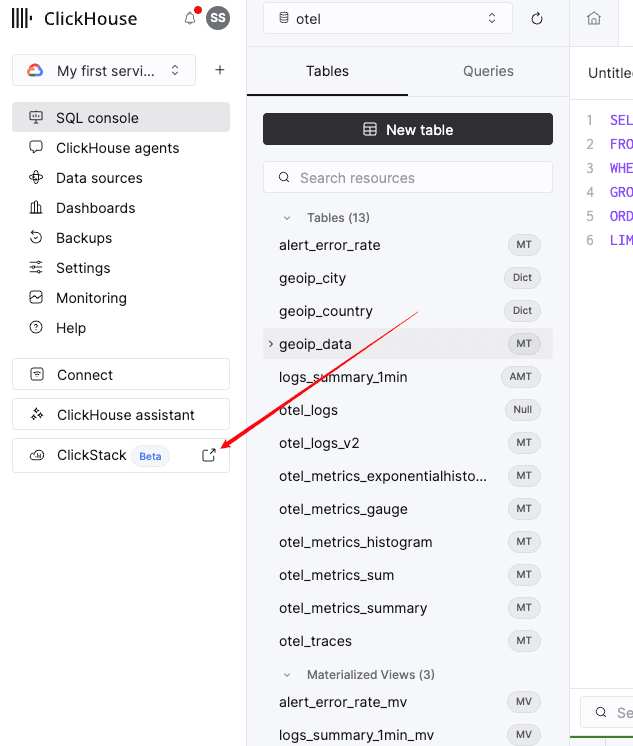This screenshot has width=633, height=746.
Task: Go to Data sources
Action: point(121,178)
